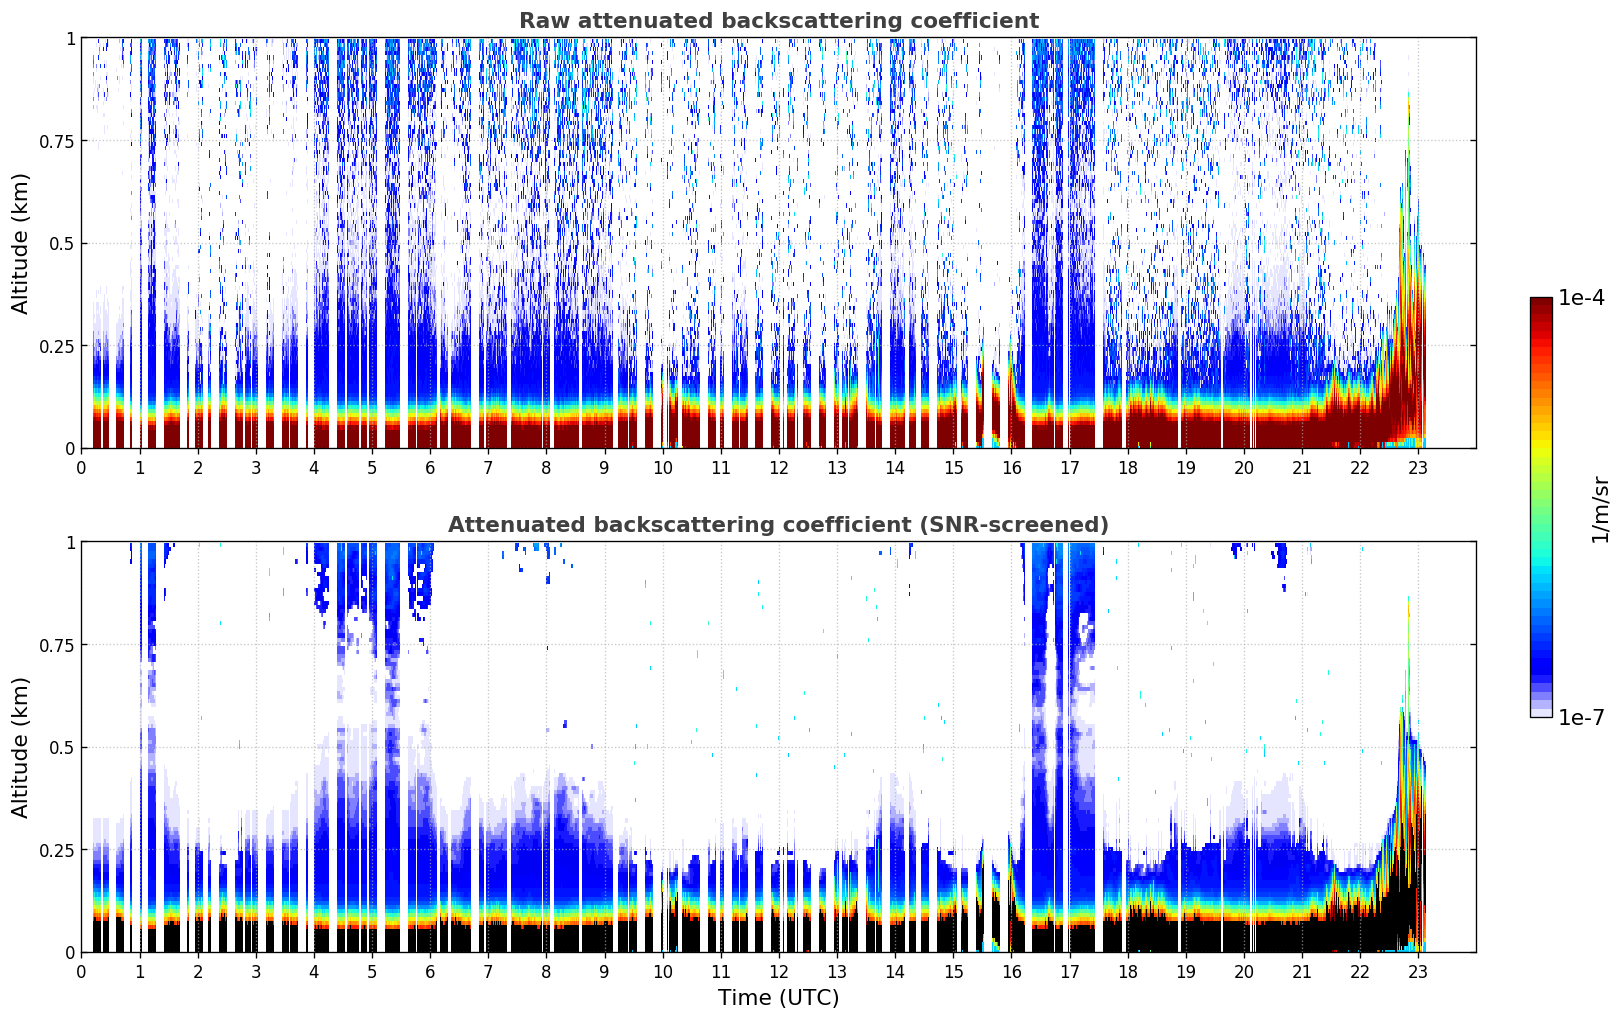Click the '1e-7' colorbar minimum label
Screen dimensions: 1621x1020
tap(1581, 717)
